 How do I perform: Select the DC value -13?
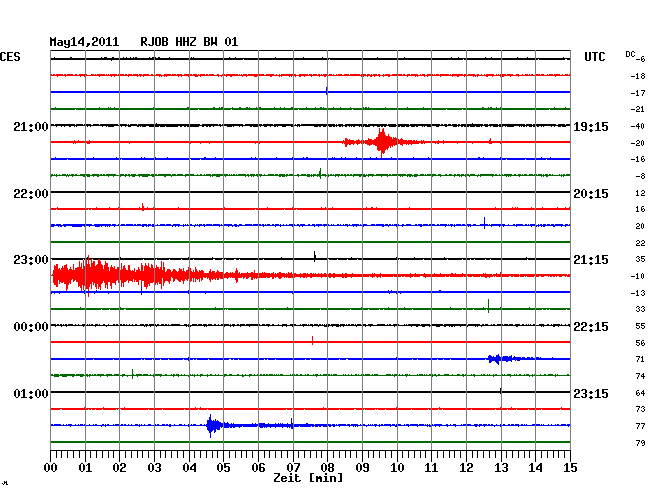pos(638,293)
